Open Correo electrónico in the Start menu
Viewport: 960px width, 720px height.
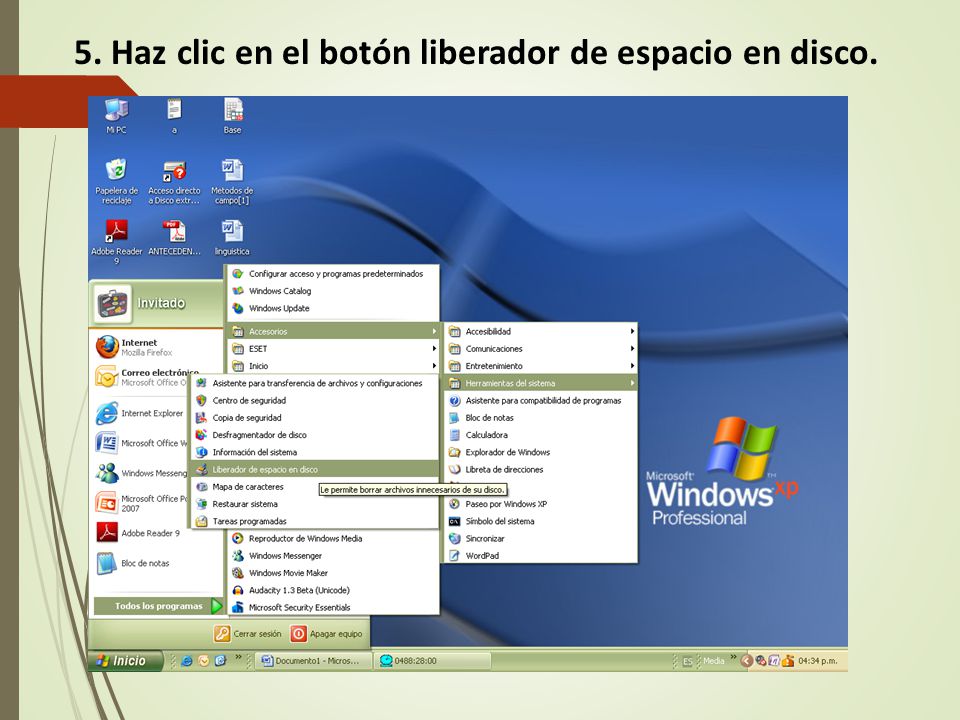click(x=147, y=377)
